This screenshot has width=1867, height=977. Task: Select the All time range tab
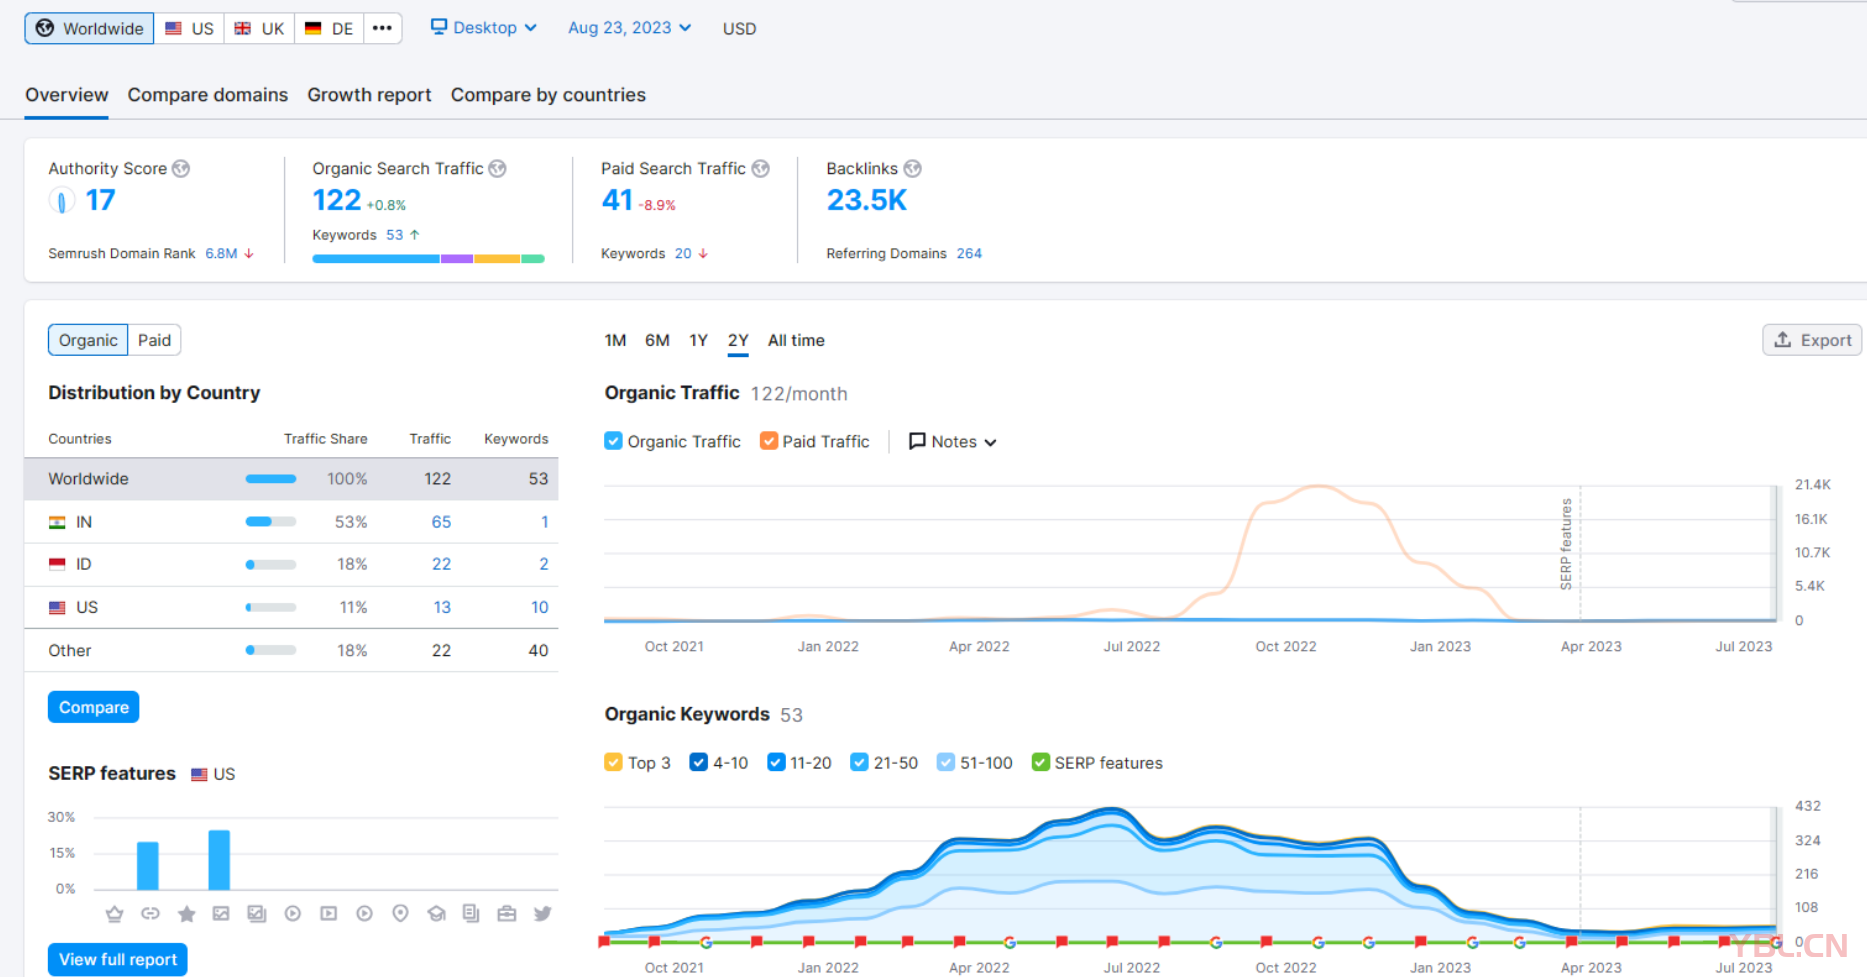[796, 340]
